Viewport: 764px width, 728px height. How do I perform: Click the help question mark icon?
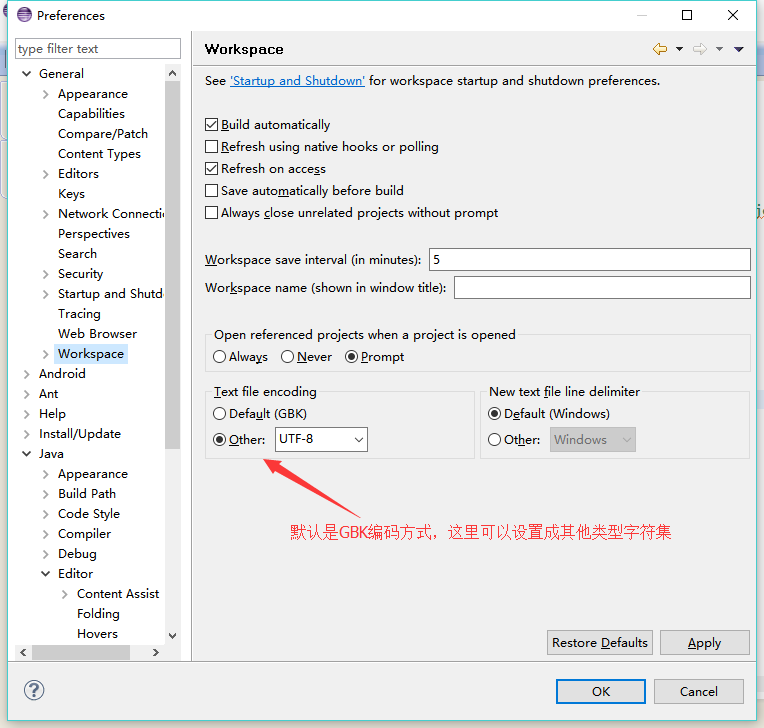[34, 690]
